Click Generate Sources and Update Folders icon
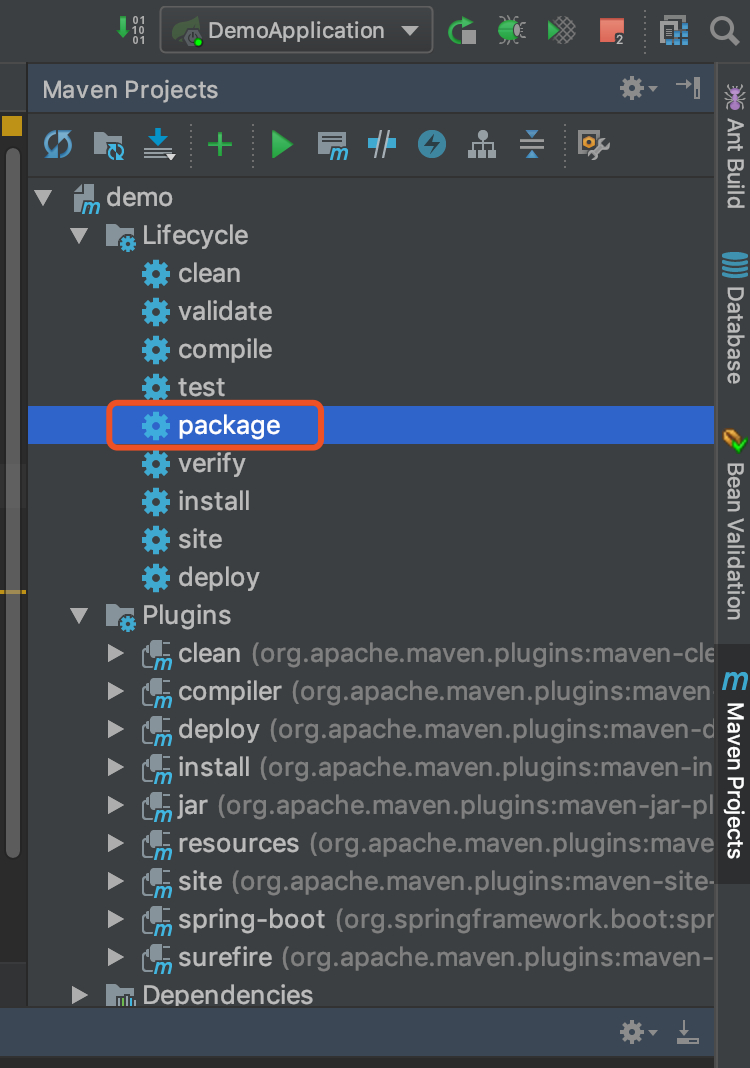This screenshot has height=1068, width=750. tap(108, 145)
